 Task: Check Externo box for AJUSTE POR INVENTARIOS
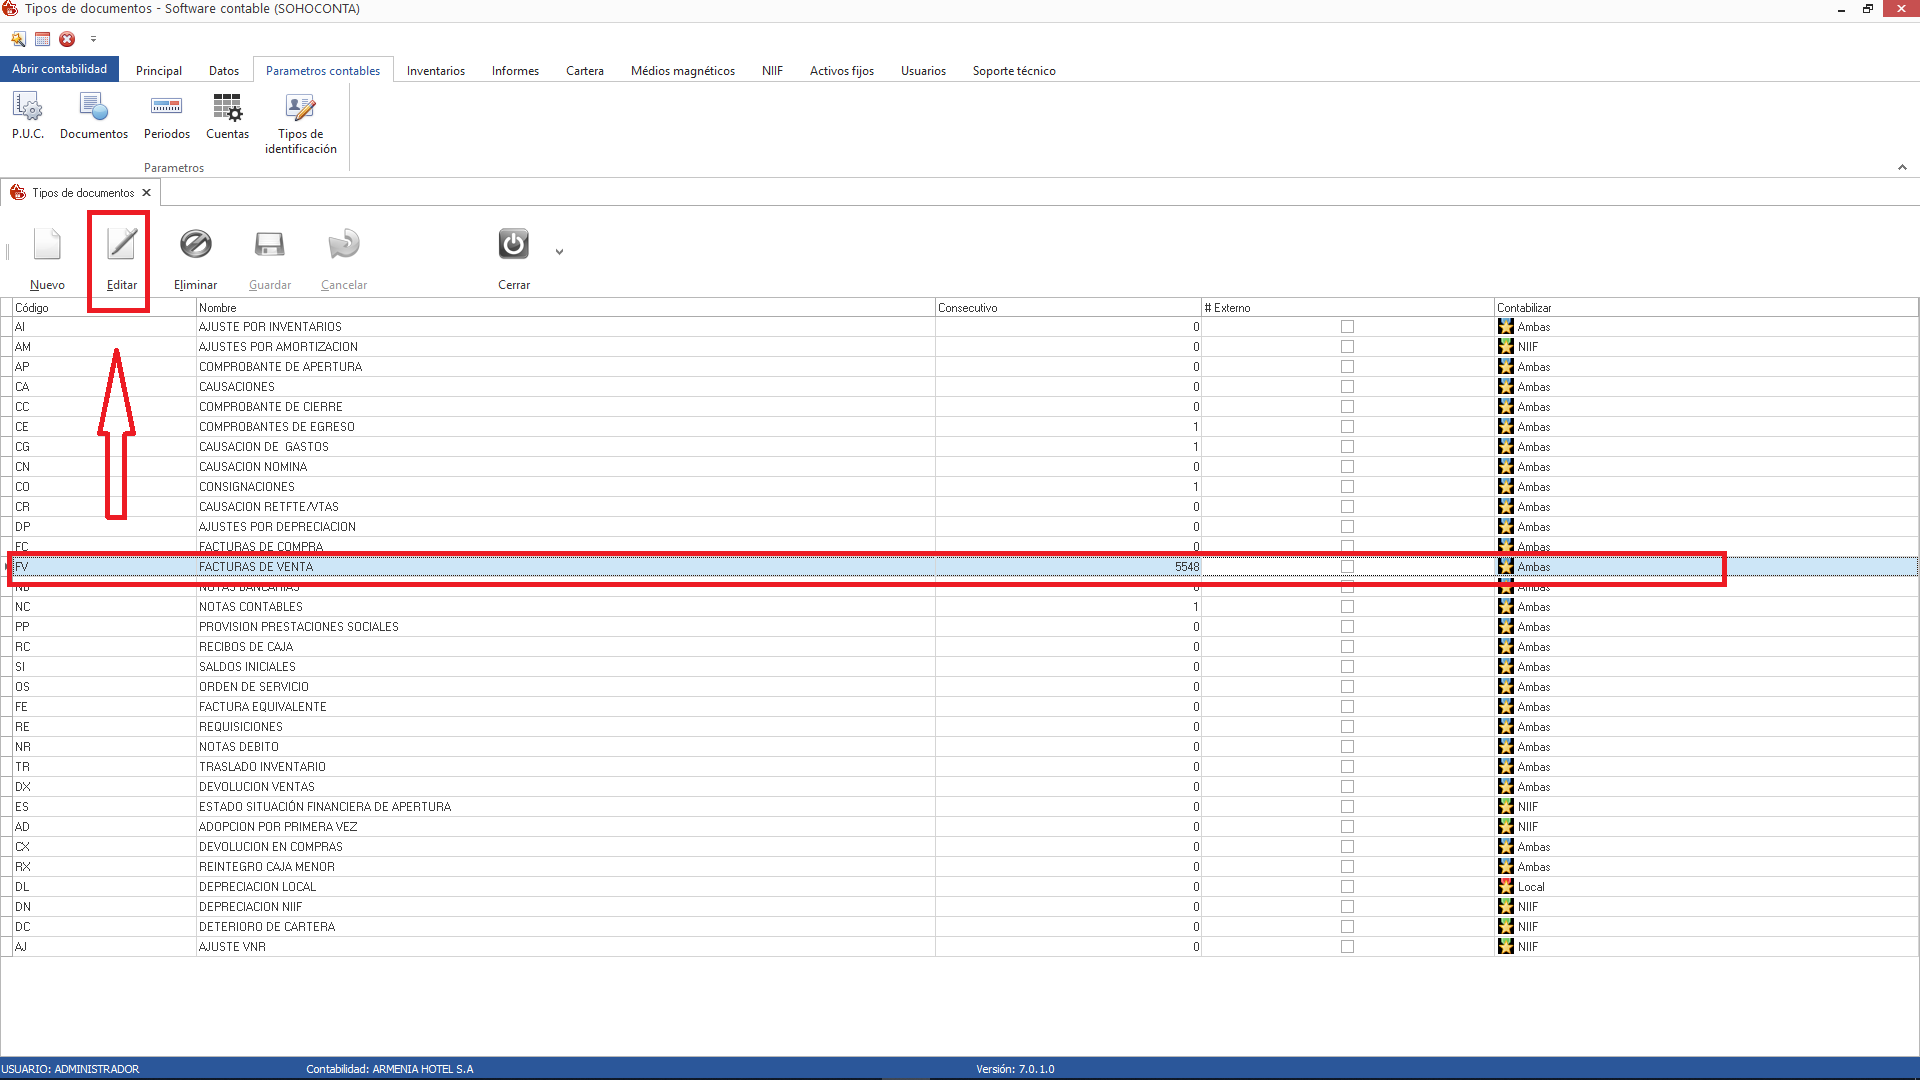click(x=1347, y=327)
